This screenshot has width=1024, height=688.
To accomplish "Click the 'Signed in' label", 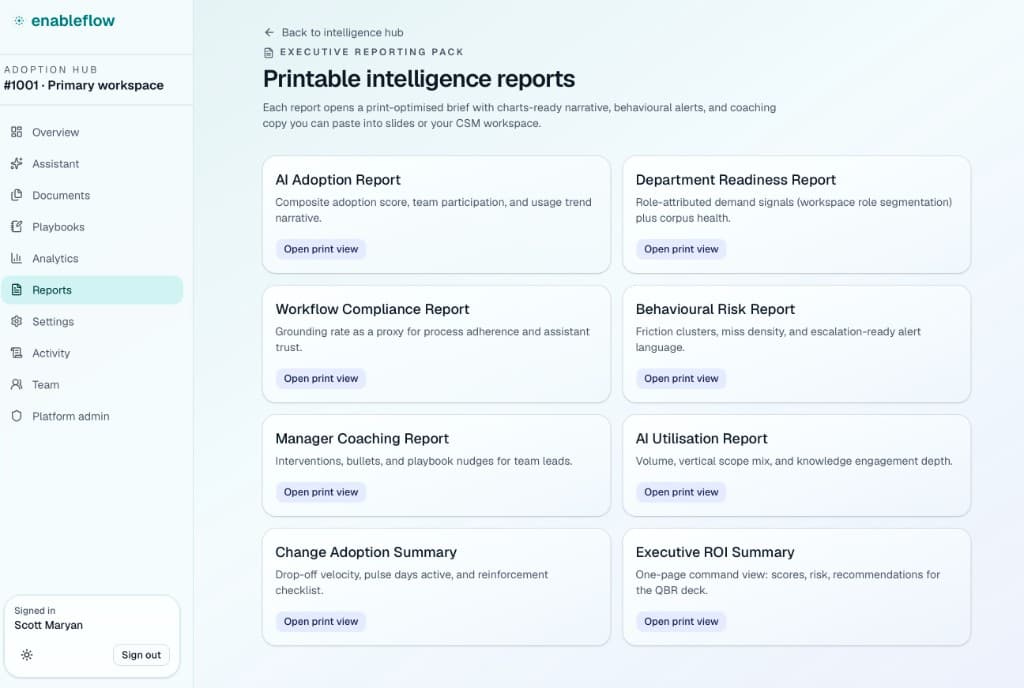I will [35, 610].
